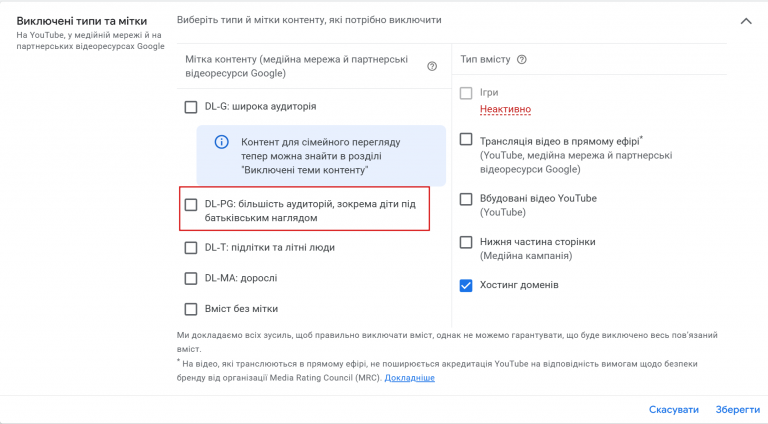The image size is (768, 424).
Task: Click the family content info notice text
Action: click(x=320, y=157)
